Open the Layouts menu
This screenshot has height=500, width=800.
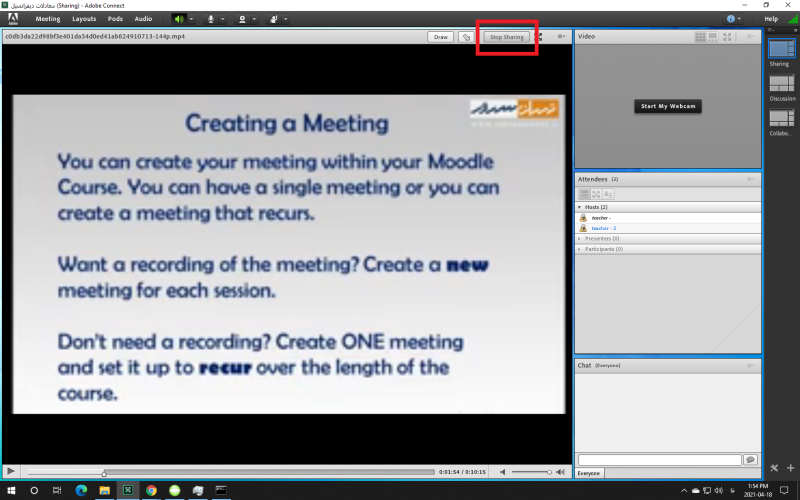(x=84, y=18)
